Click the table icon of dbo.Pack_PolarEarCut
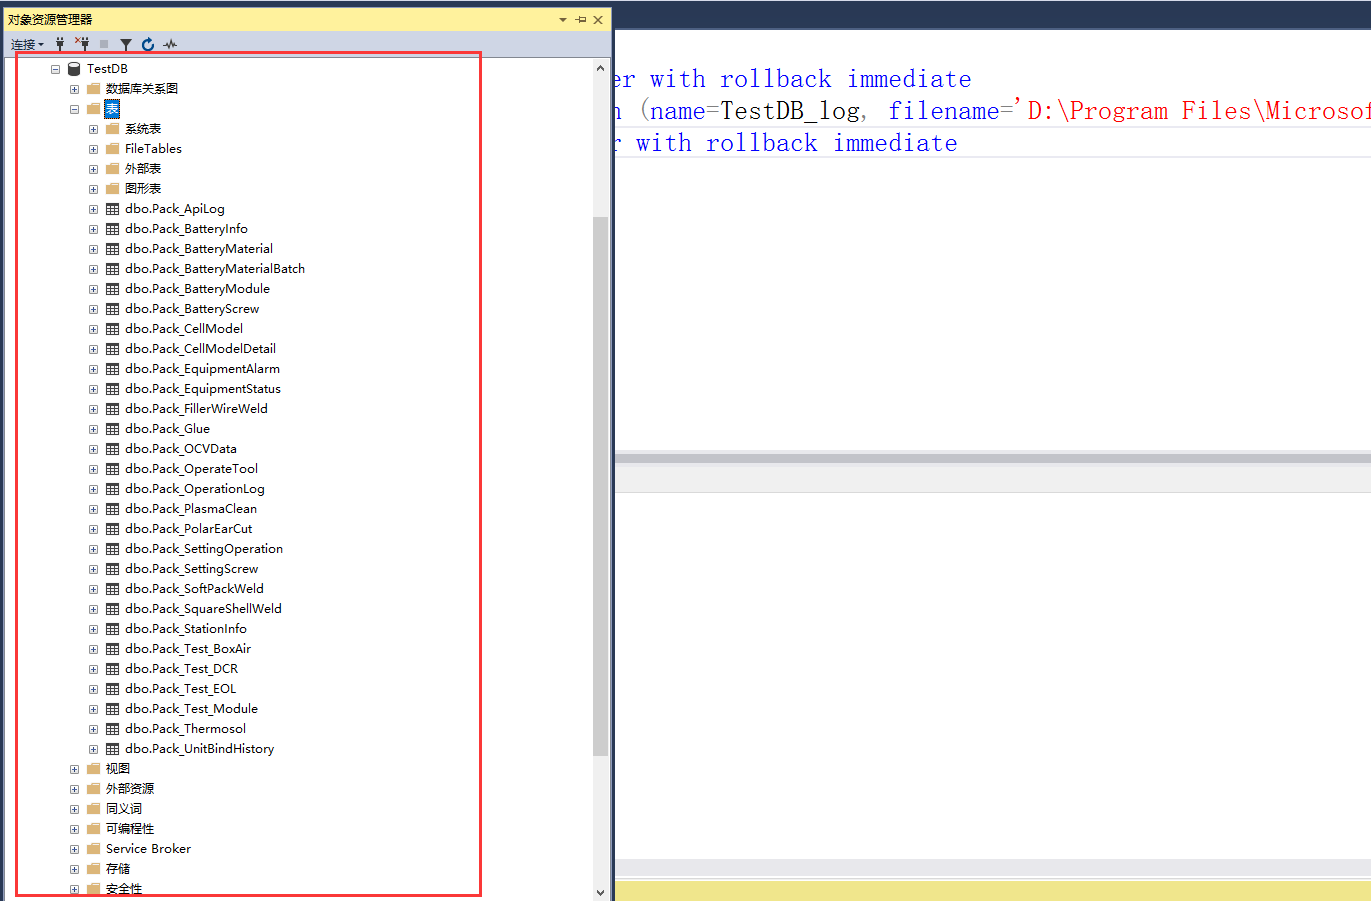 point(113,529)
